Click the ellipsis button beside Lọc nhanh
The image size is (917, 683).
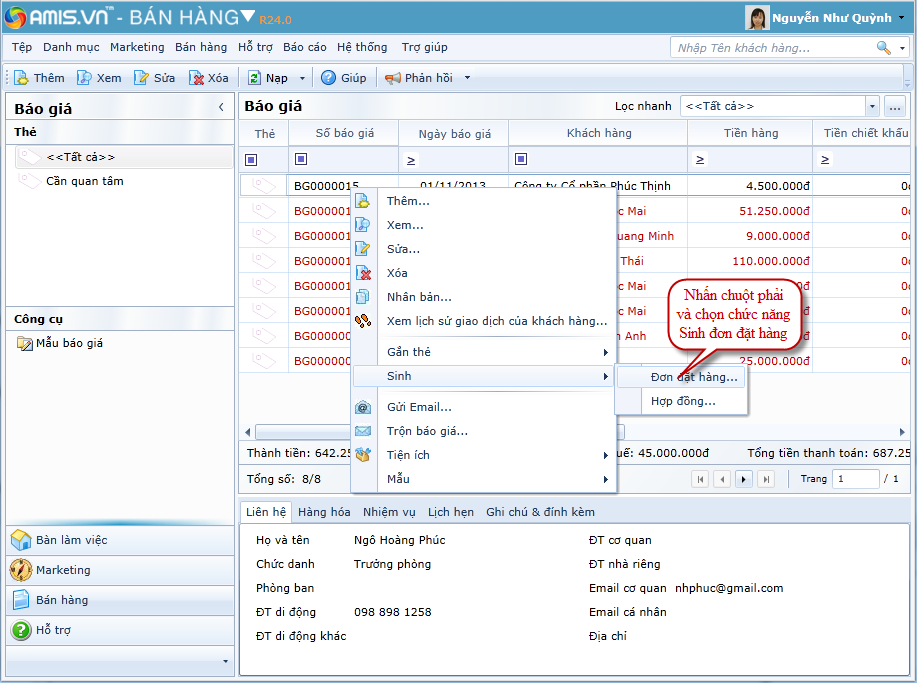895,106
